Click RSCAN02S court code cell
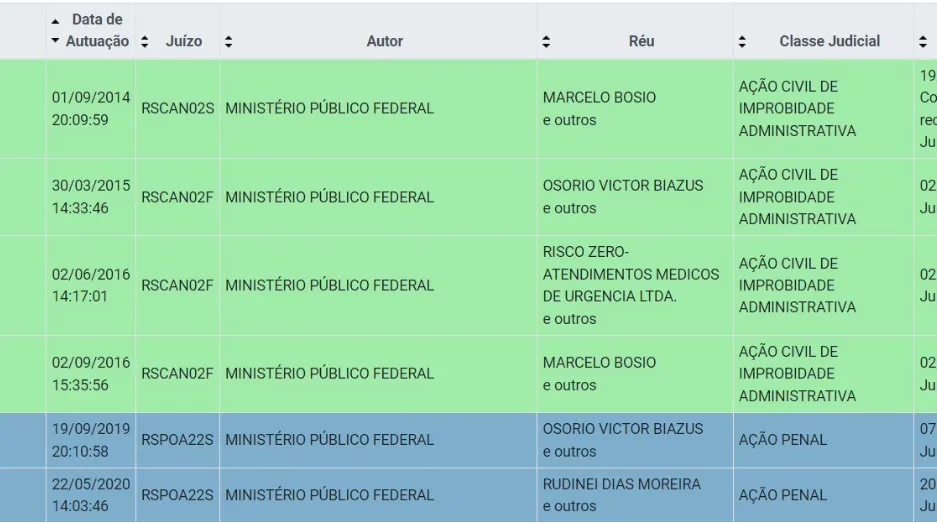937x523 pixels. click(x=177, y=108)
